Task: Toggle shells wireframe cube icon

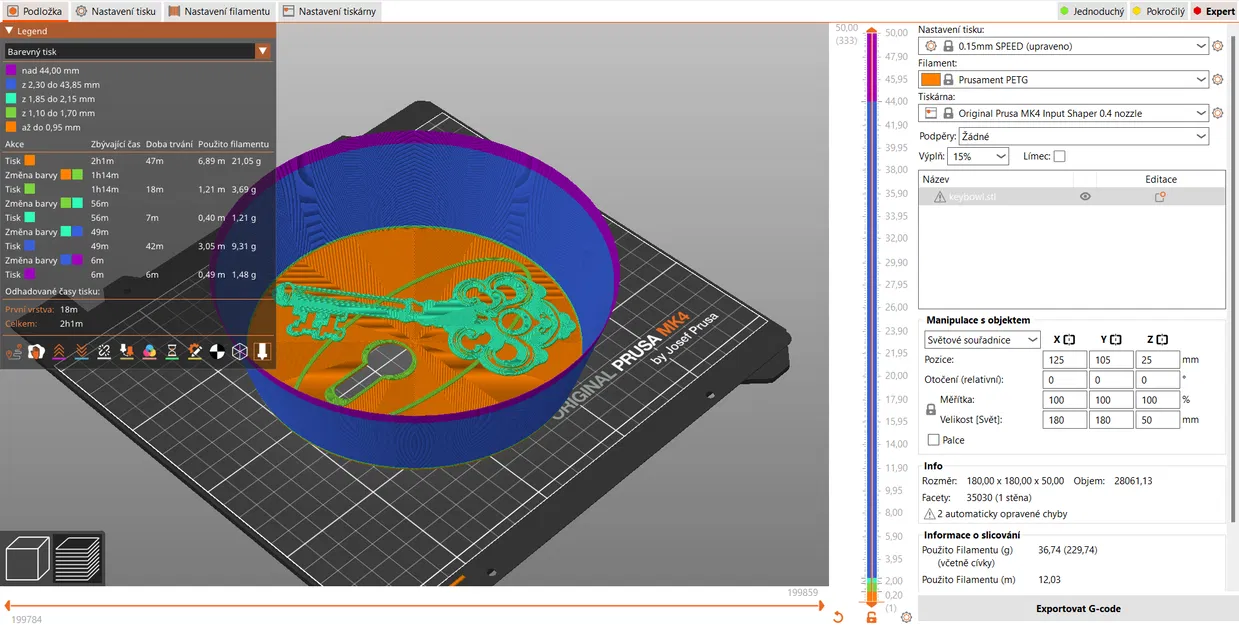Action: pos(240,351)
